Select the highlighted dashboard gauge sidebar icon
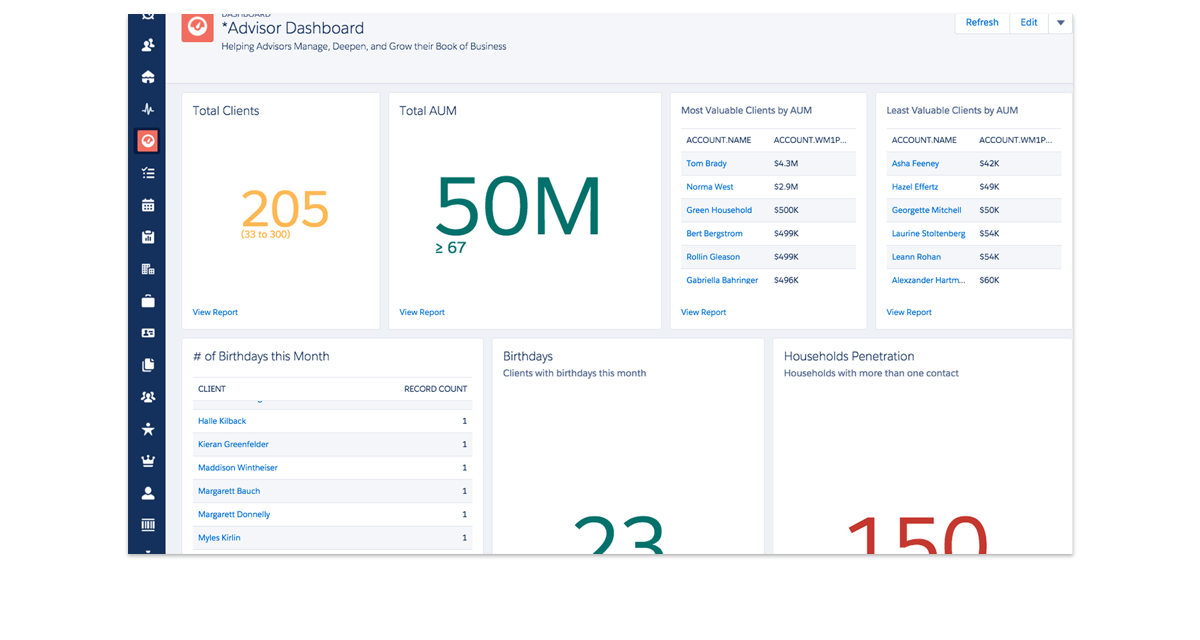This screenshot has width=1200, height=640. point(148,141)
